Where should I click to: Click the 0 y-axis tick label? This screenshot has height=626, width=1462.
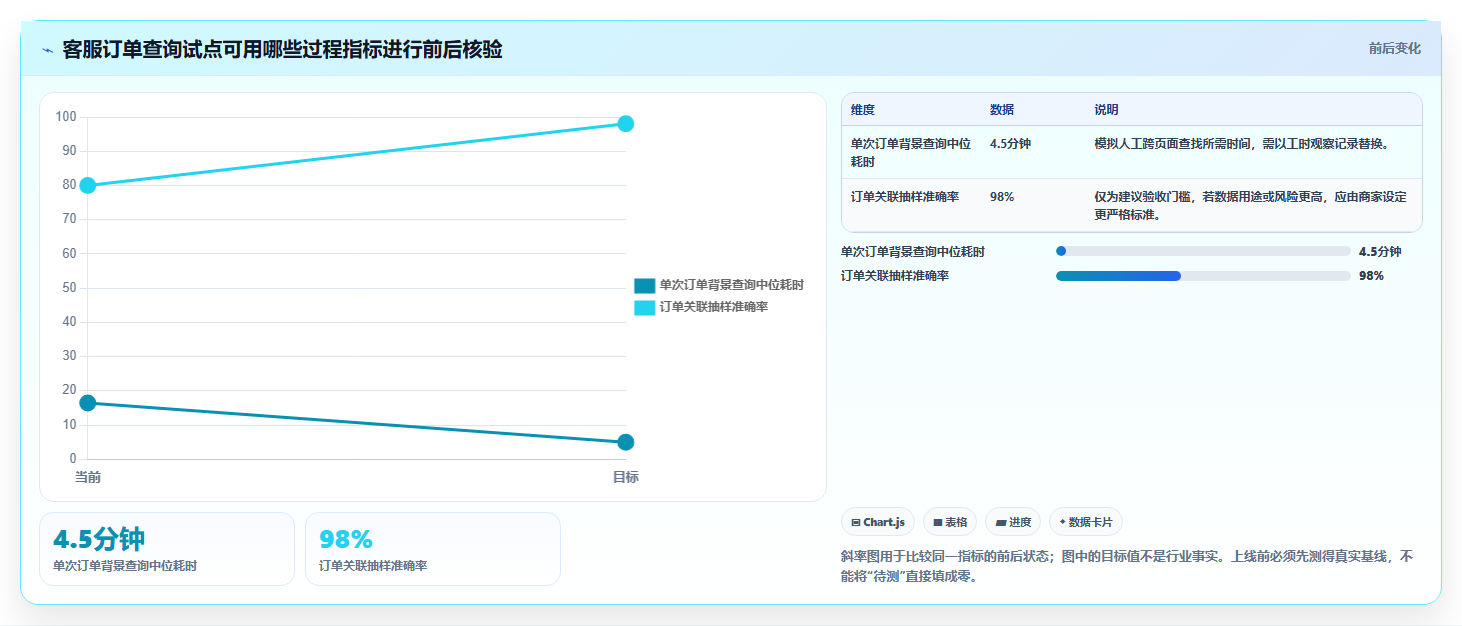[73, 459]
